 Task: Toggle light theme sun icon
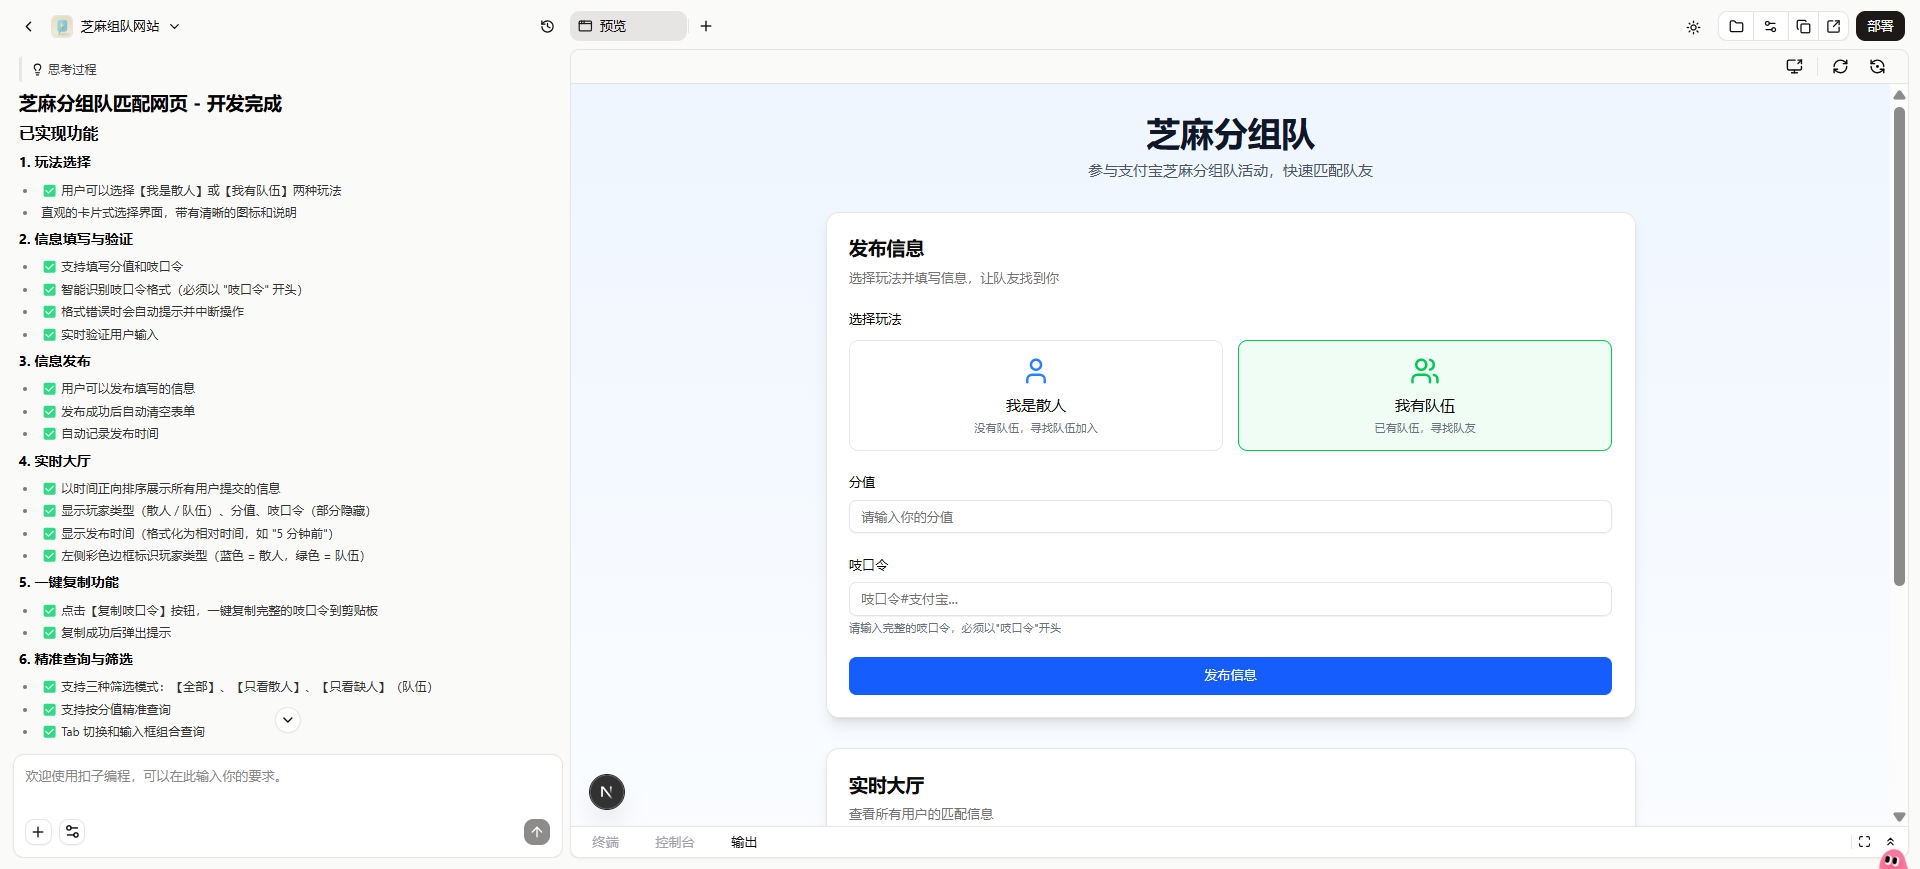coord(1693,27)
